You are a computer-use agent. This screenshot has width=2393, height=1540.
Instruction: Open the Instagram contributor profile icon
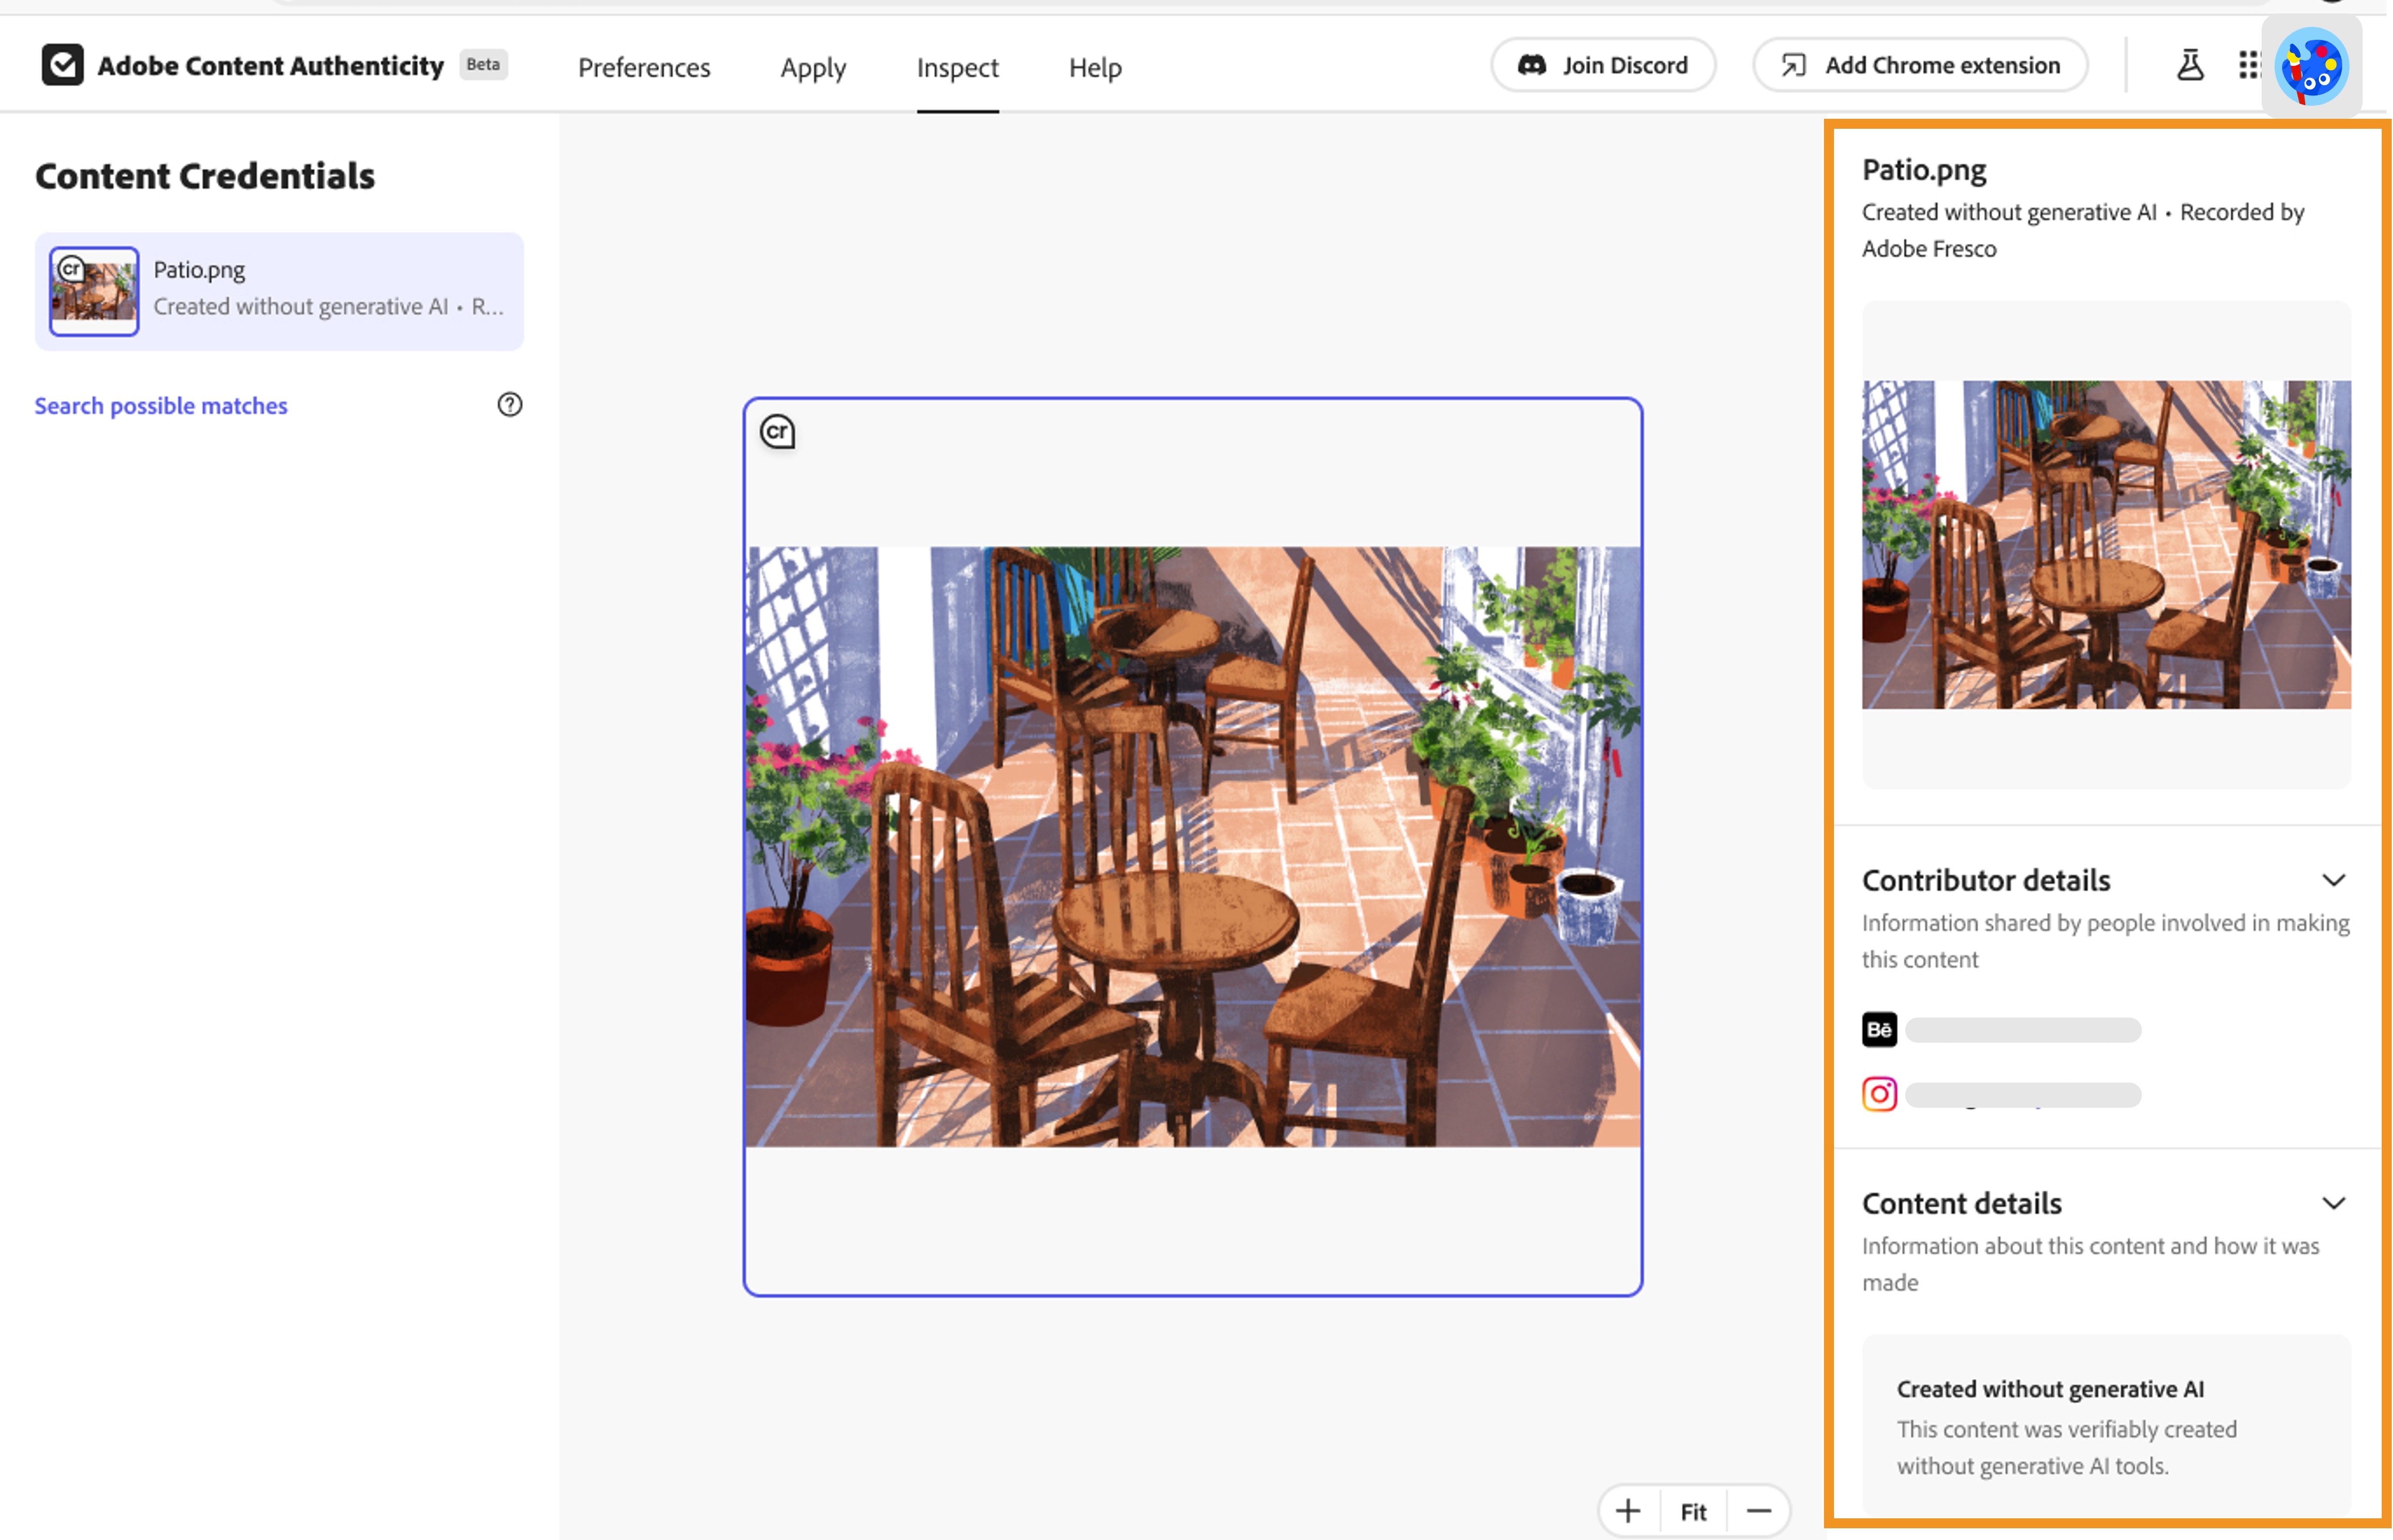click(1880, 1093)
